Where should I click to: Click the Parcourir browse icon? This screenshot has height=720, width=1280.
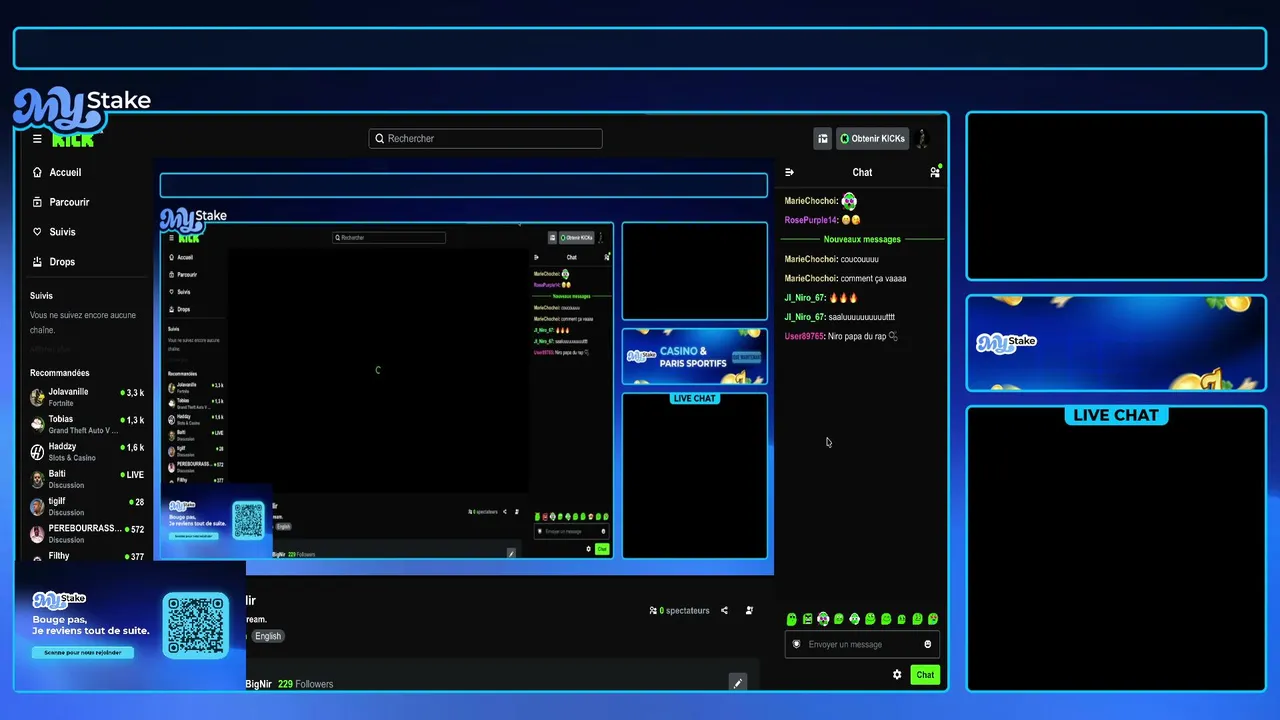pos(37,202)
